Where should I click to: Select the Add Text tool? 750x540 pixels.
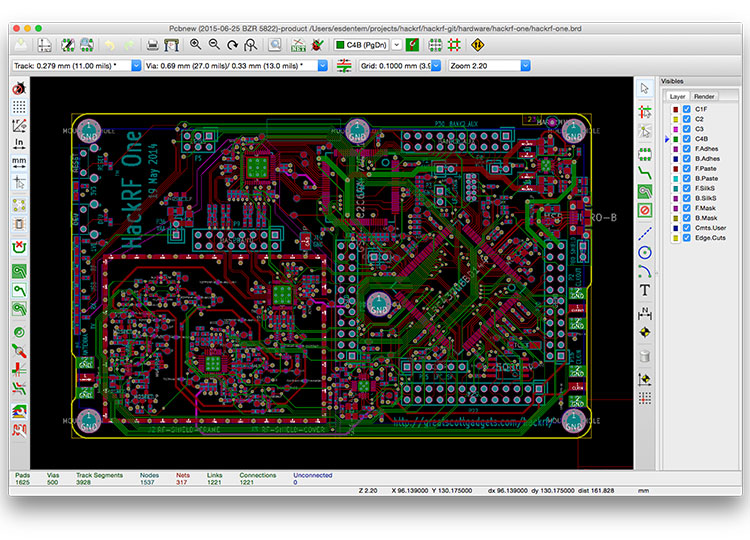(645, 290)
